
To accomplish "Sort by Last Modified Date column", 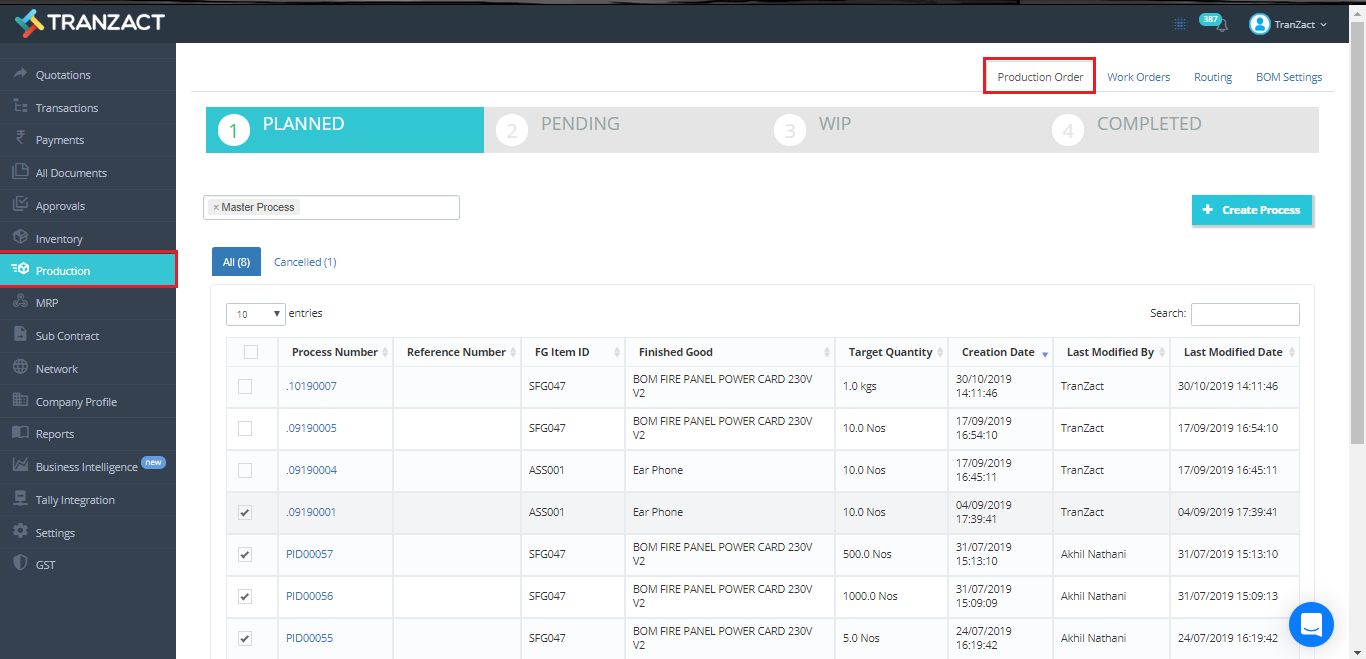I will [x=1233, y=352].
